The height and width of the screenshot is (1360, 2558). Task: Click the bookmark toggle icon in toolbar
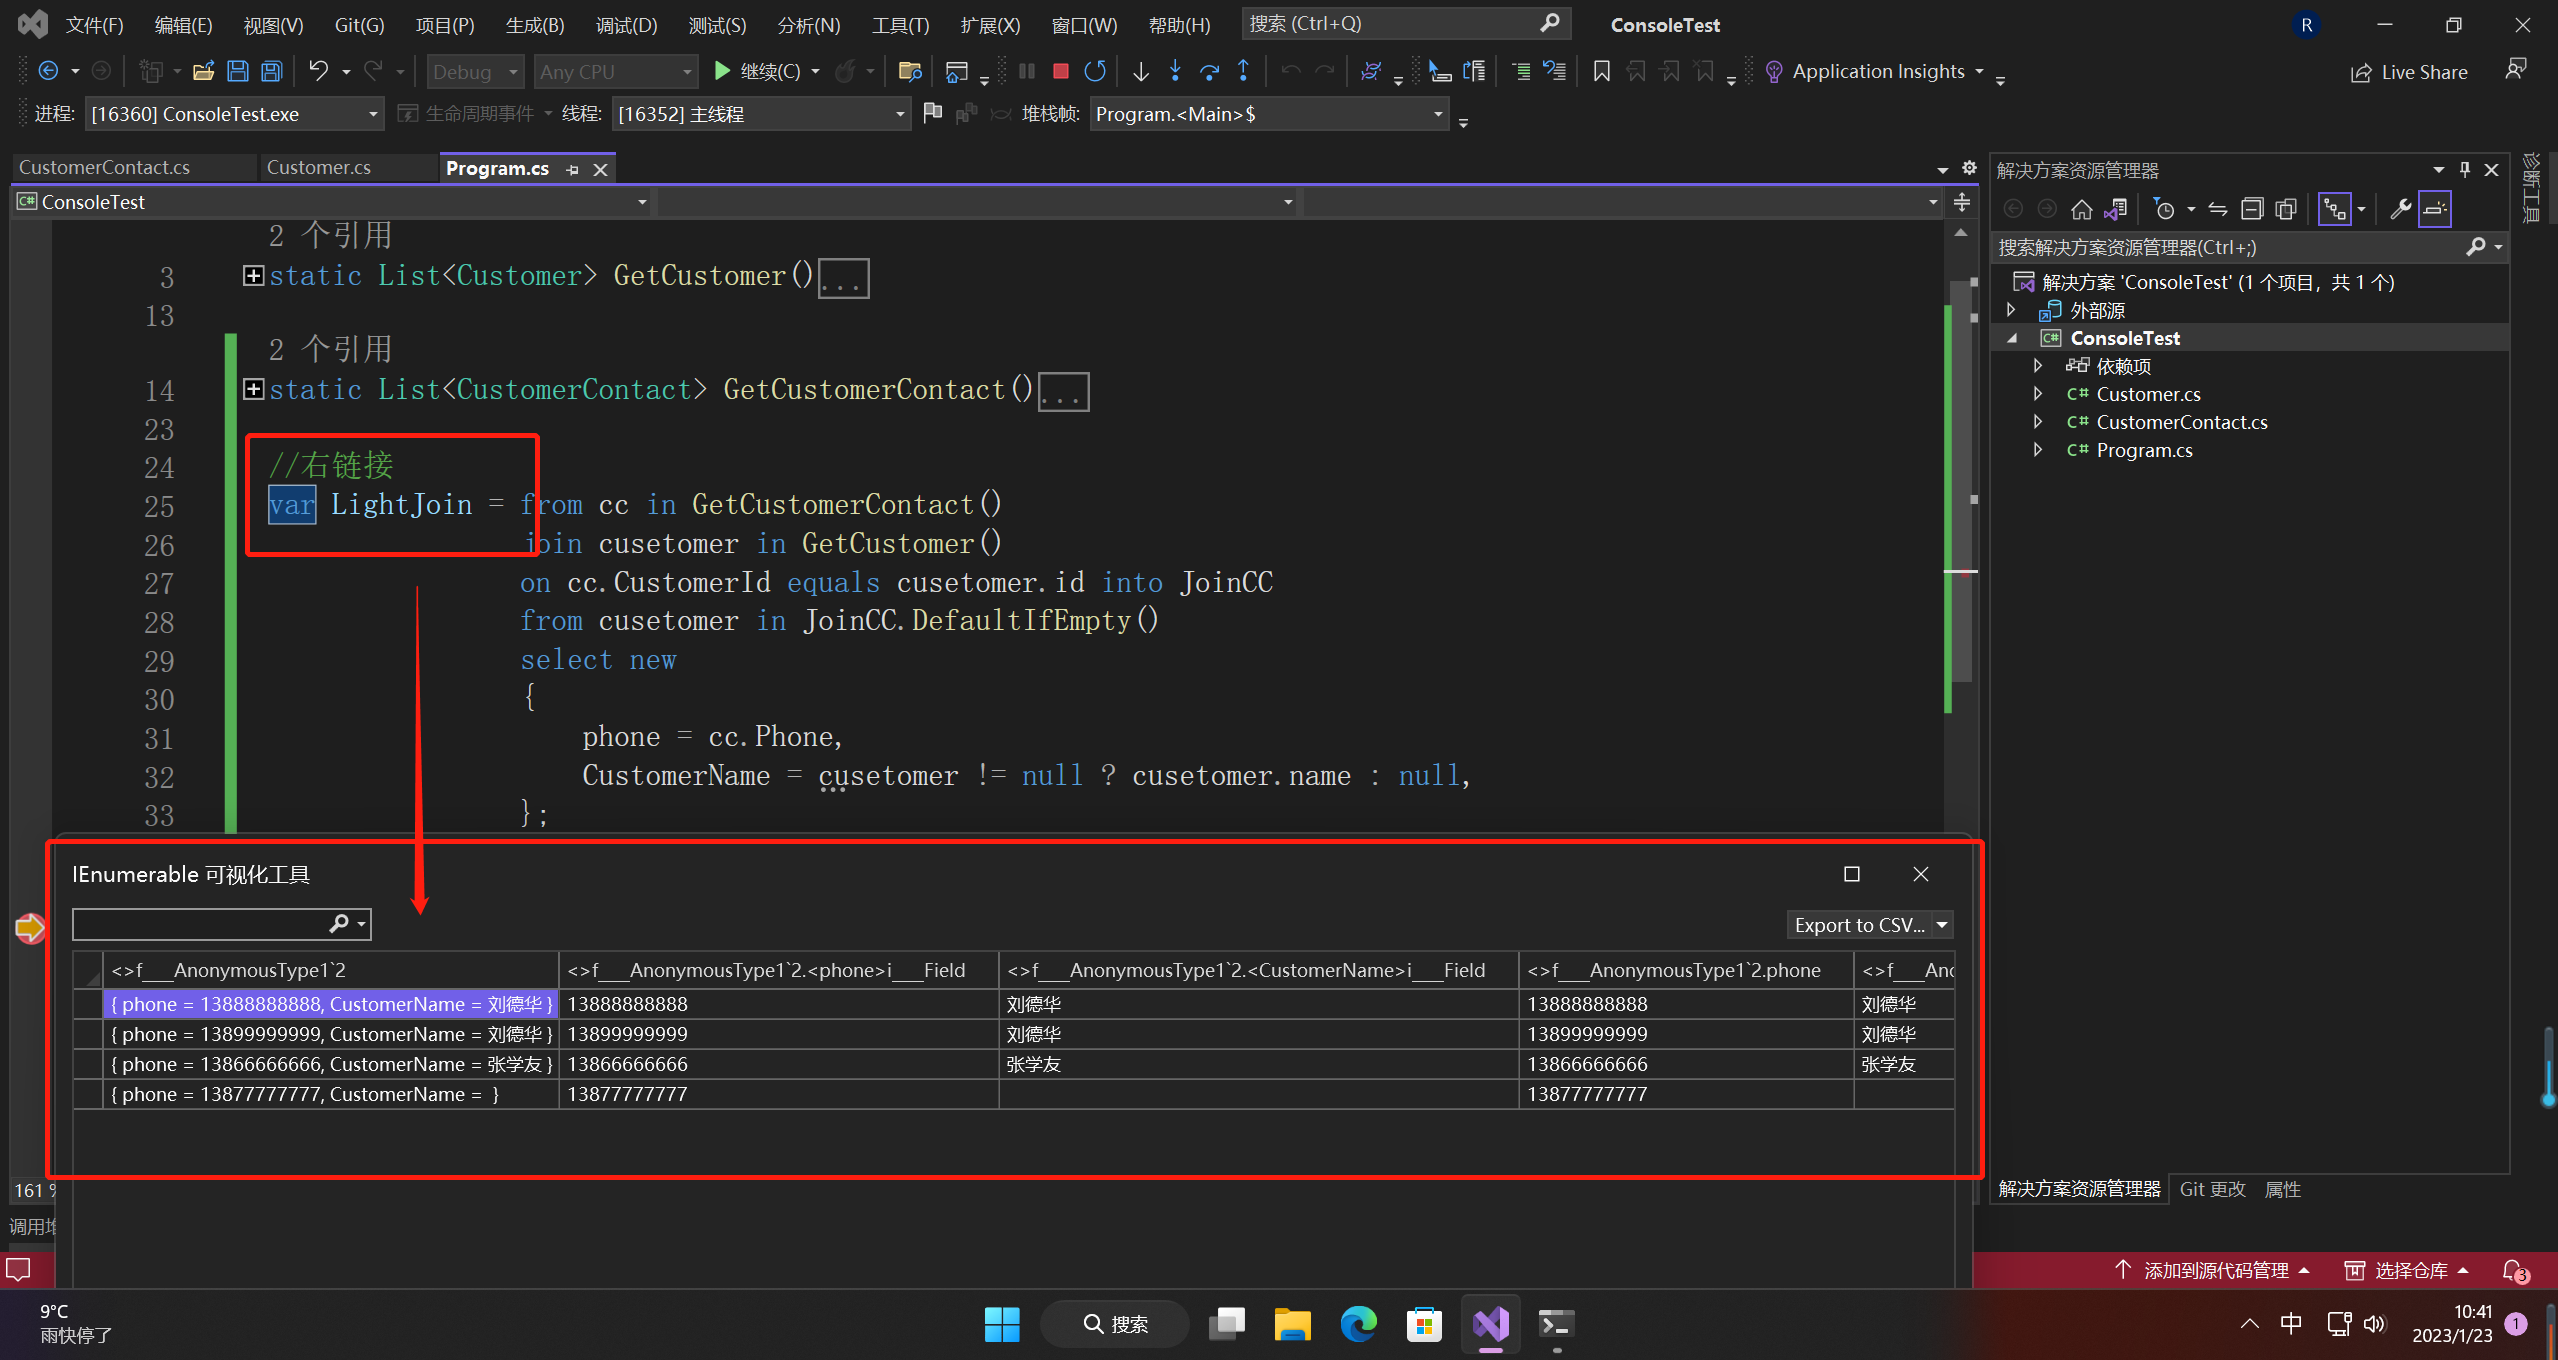click(x=1601, y=71)
